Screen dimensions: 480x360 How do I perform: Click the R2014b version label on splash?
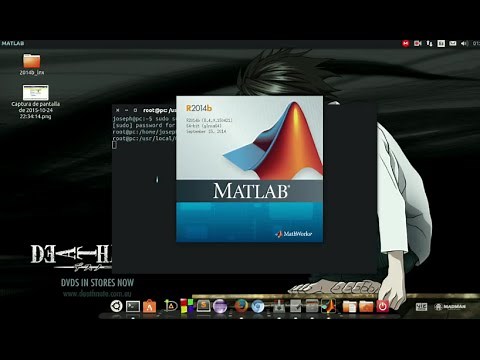pyautogui.click(x=199, y=108)
